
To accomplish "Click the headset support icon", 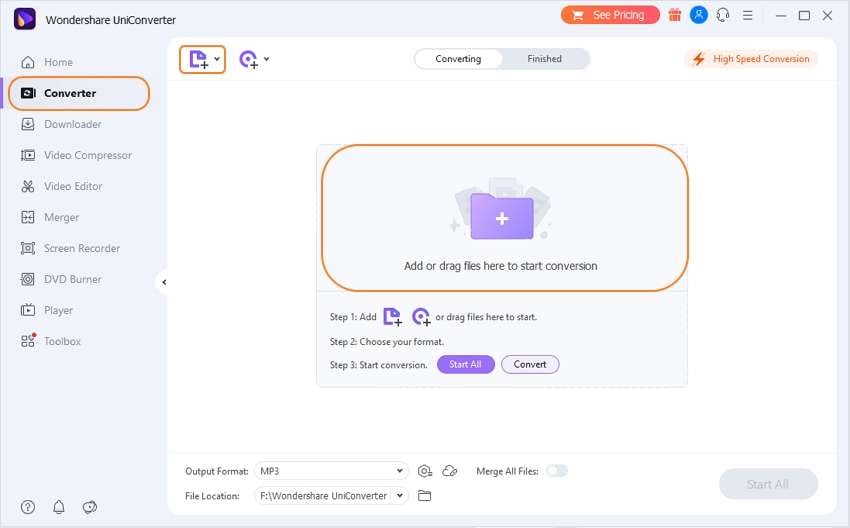I will tap(723, 15).
